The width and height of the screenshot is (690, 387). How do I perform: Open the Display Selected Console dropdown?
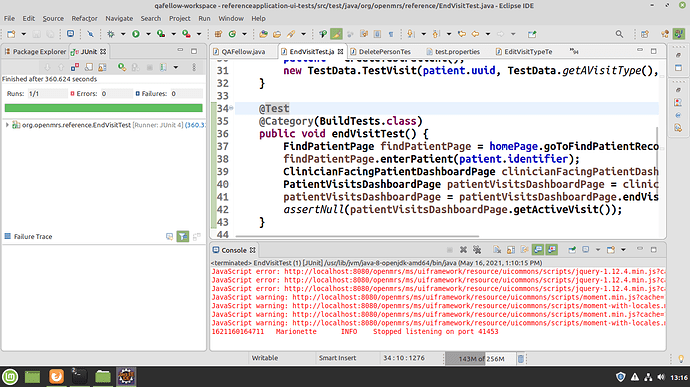[598, 250]
